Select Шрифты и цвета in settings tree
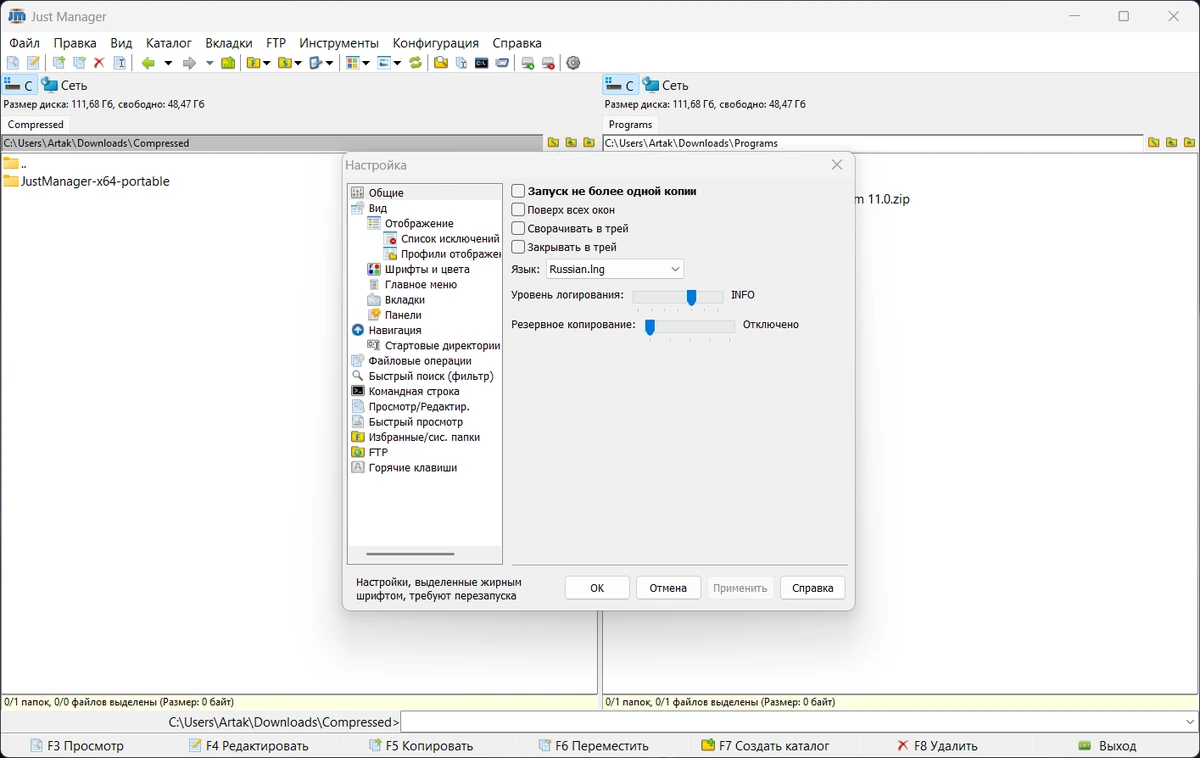This screenshot has width=1200, height=758. click(427, 269)
